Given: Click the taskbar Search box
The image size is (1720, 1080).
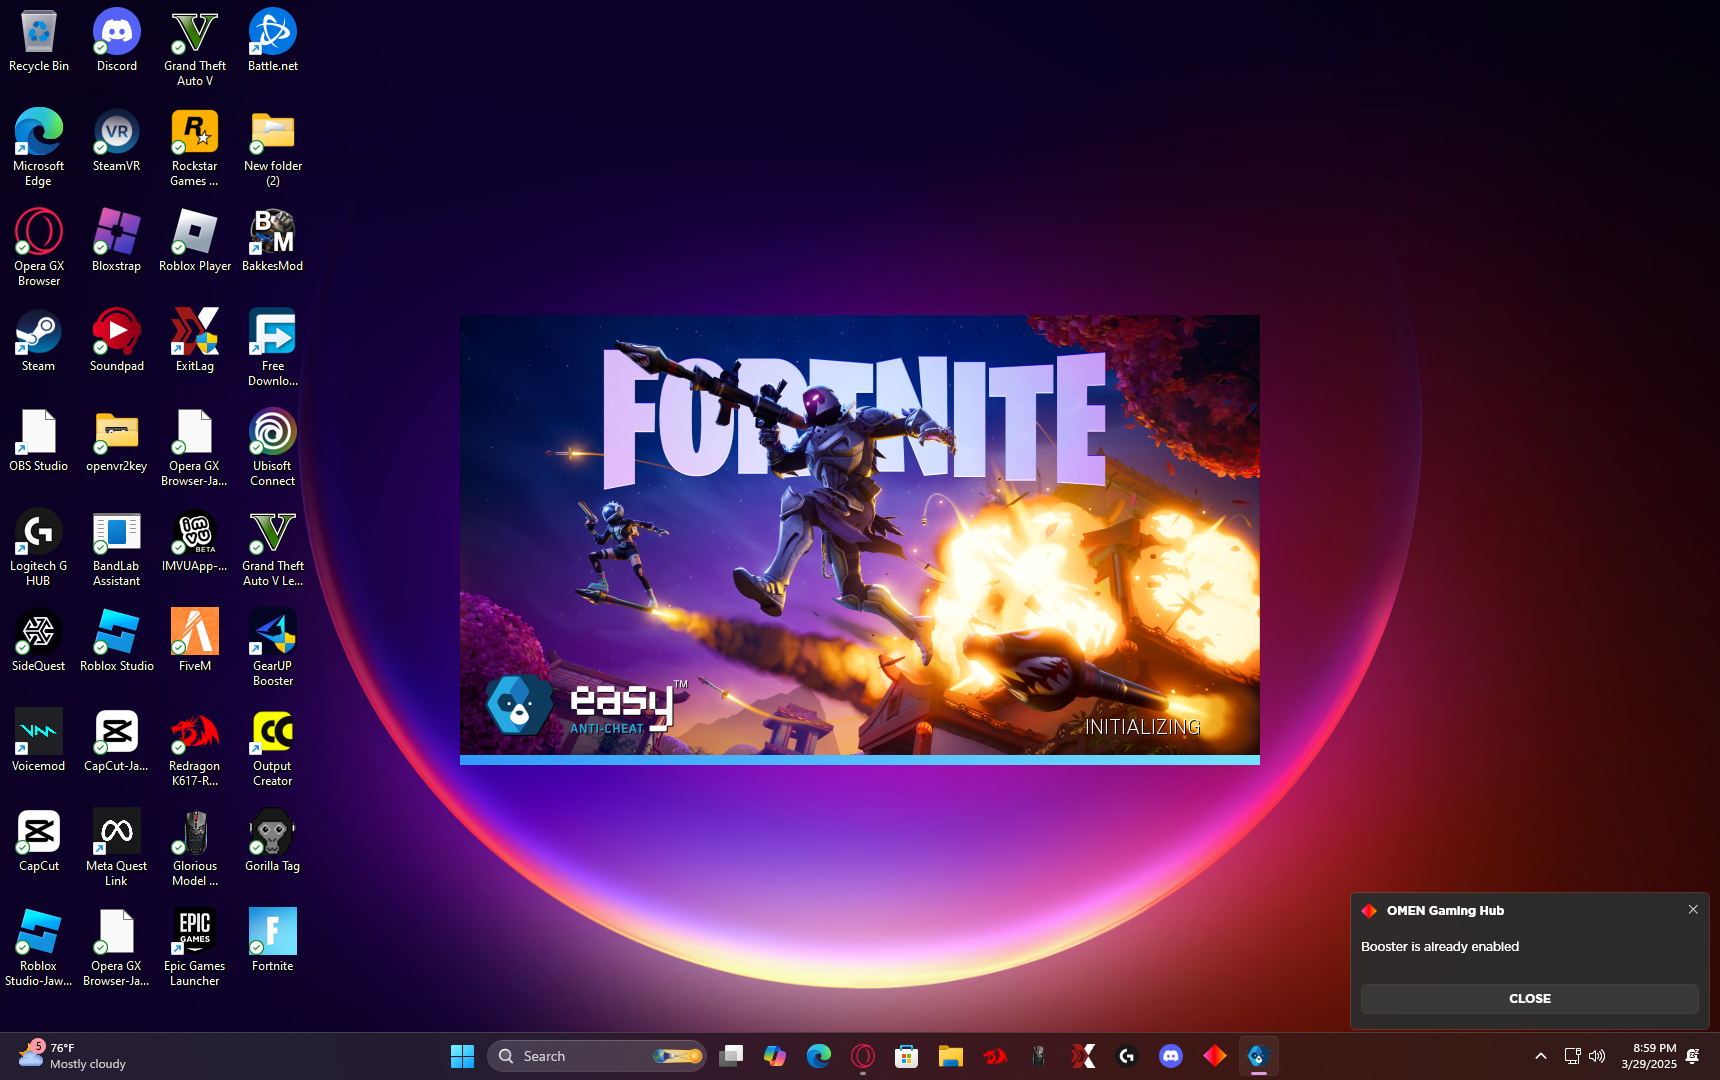Looking at the screenshot, I should tap(597, 1056).
